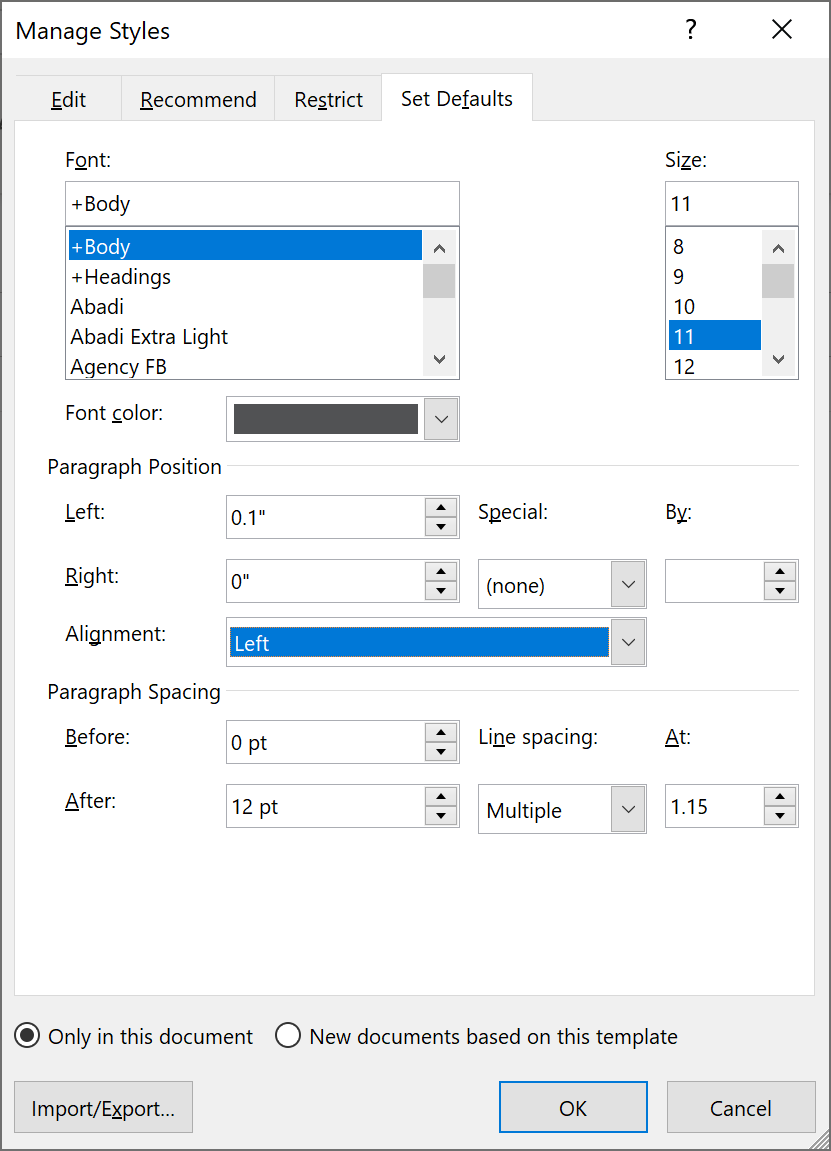
Task: Open the Line spacing dropdown
Action: (x=628, y=809)
